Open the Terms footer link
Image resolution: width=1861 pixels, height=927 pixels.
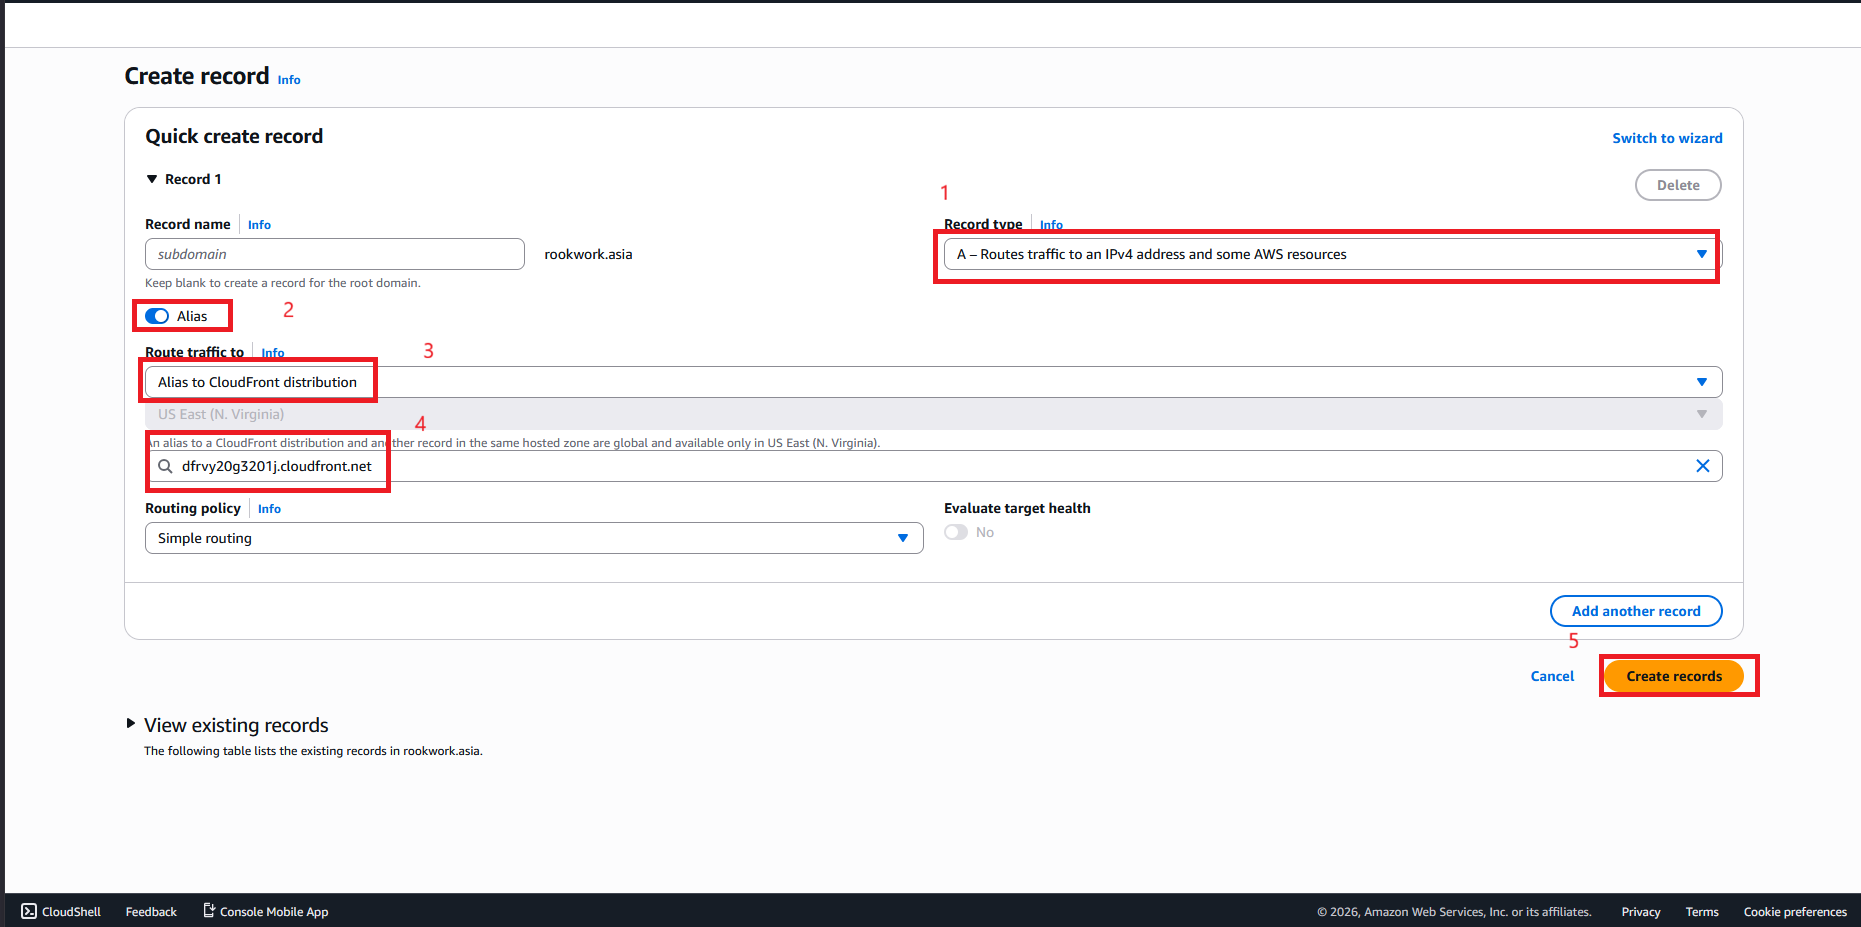point(1702,911)
